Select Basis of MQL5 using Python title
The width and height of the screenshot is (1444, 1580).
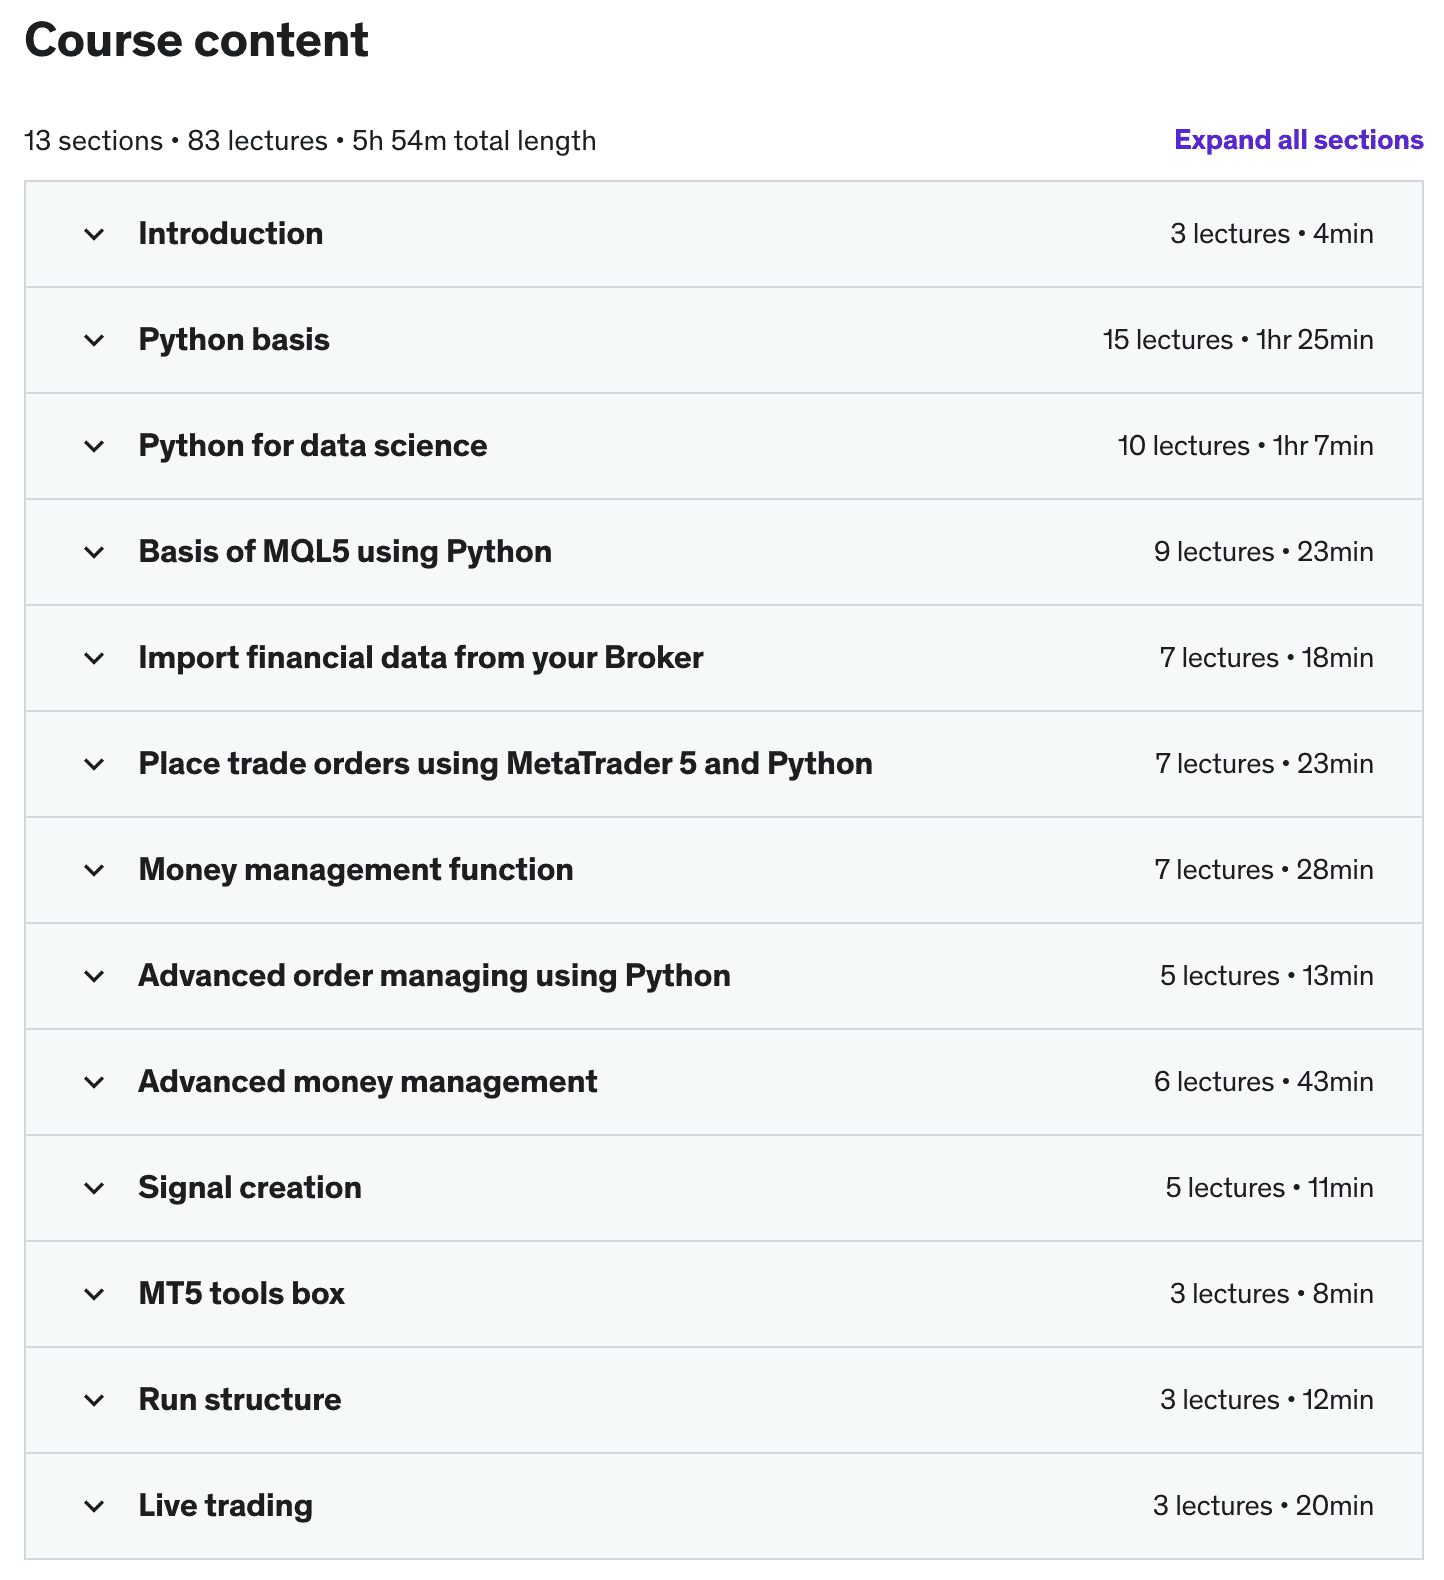point(345,552)
